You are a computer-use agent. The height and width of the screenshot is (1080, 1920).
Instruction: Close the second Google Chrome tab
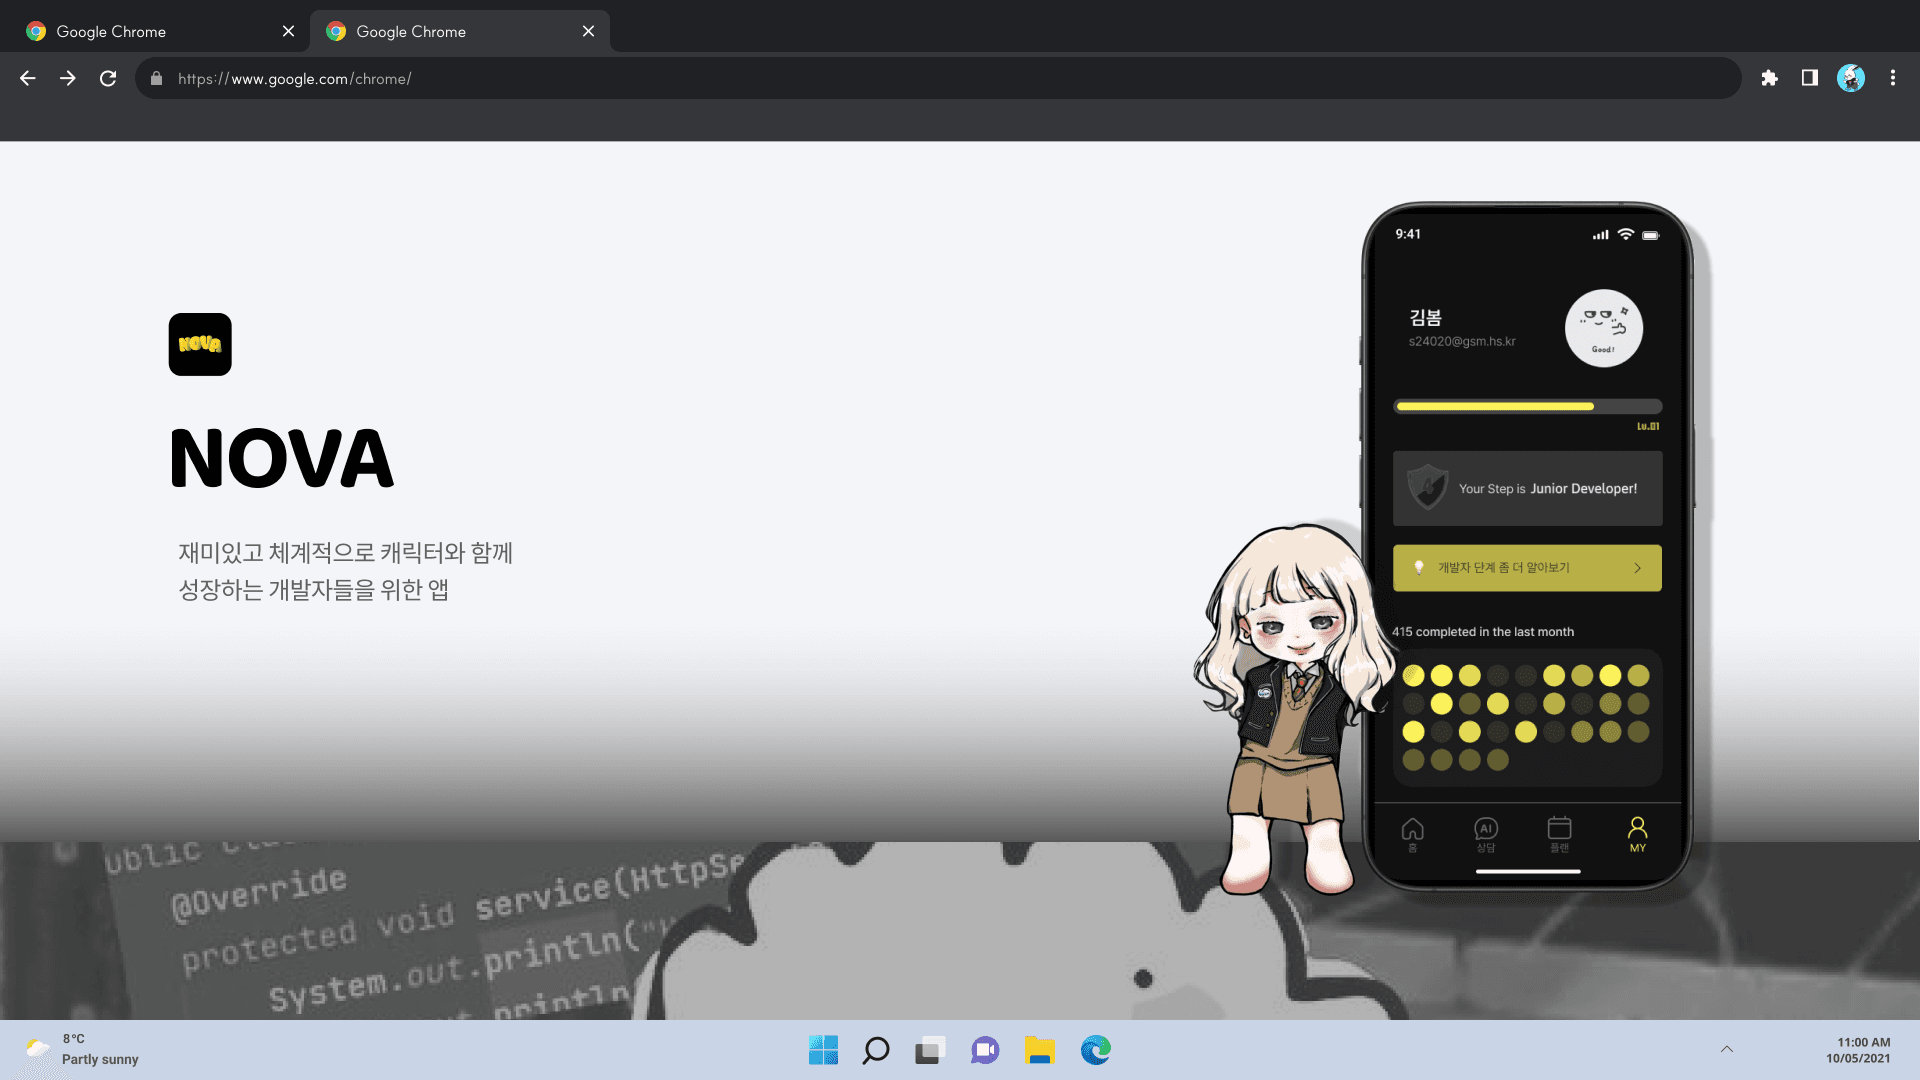588,31
